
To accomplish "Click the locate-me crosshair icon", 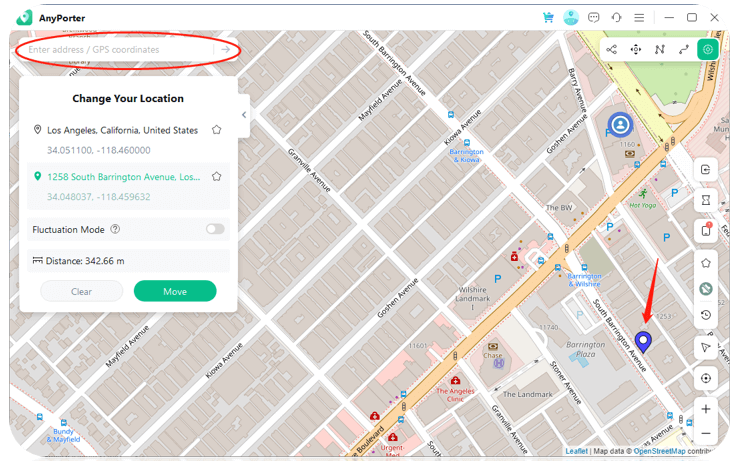I will click(706, 378).
